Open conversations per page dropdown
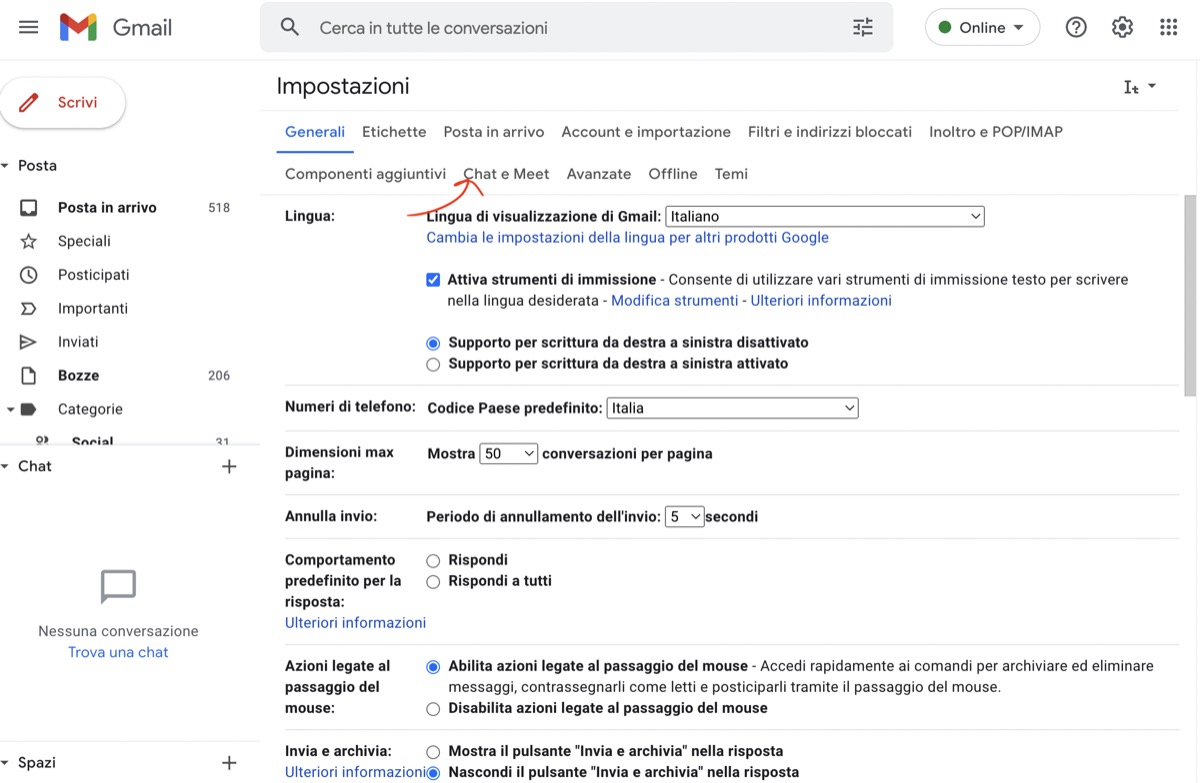Image resolution: width=1200 pixels, height=783 pixels. 508,454
